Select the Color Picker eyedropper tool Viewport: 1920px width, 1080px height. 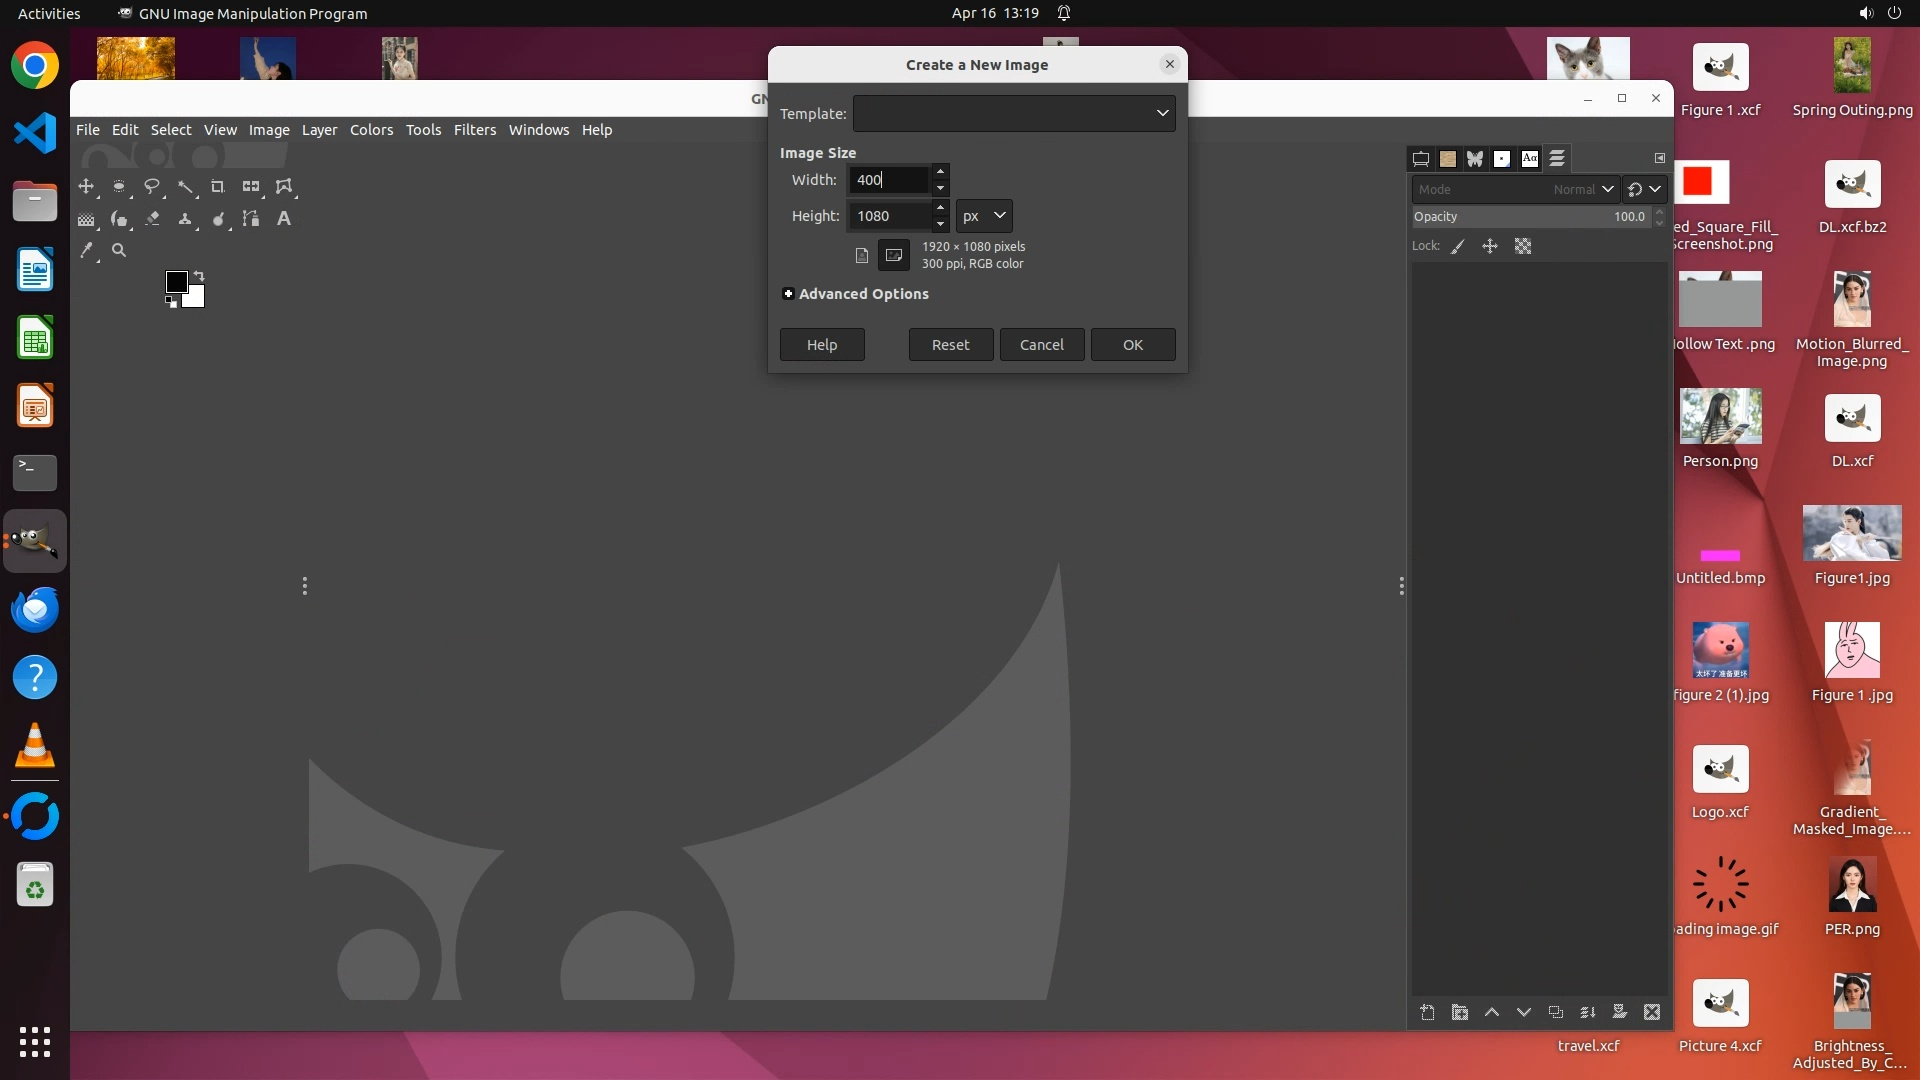coord(87,251)
